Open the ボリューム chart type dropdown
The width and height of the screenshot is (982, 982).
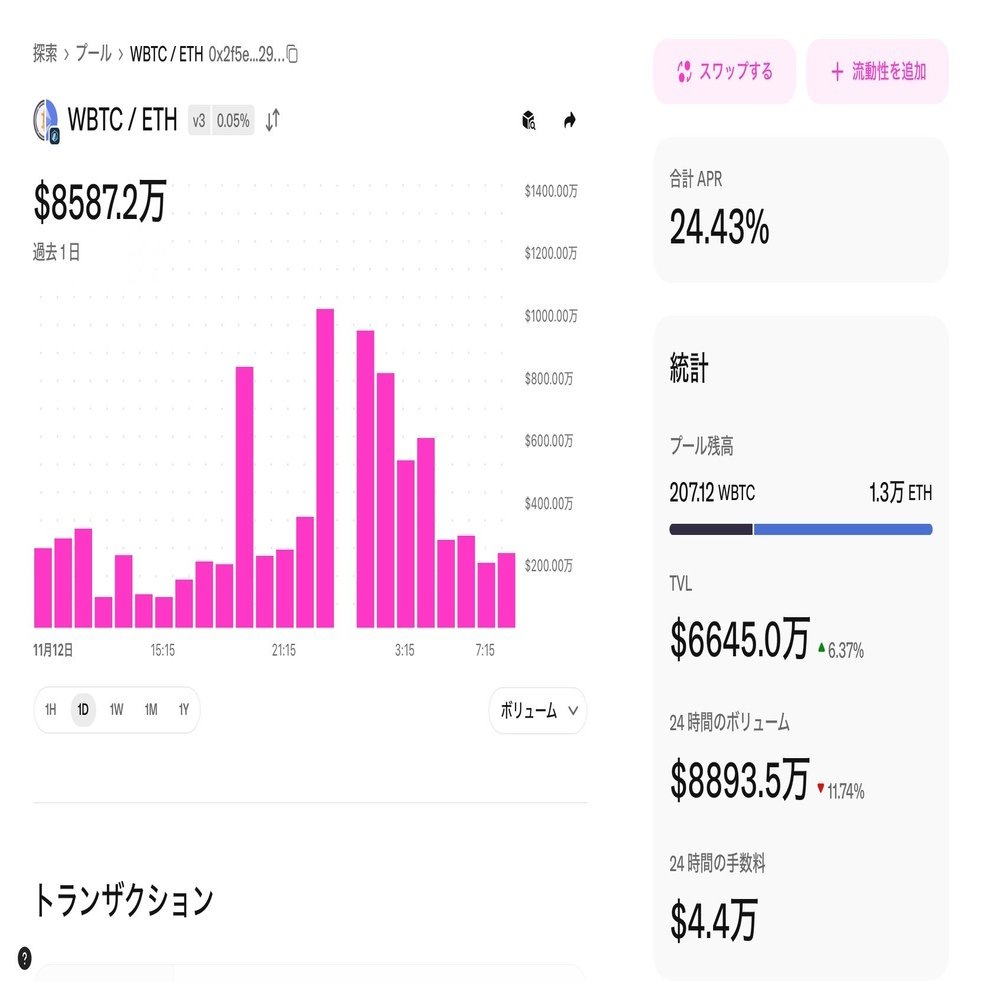click(537, 710)
